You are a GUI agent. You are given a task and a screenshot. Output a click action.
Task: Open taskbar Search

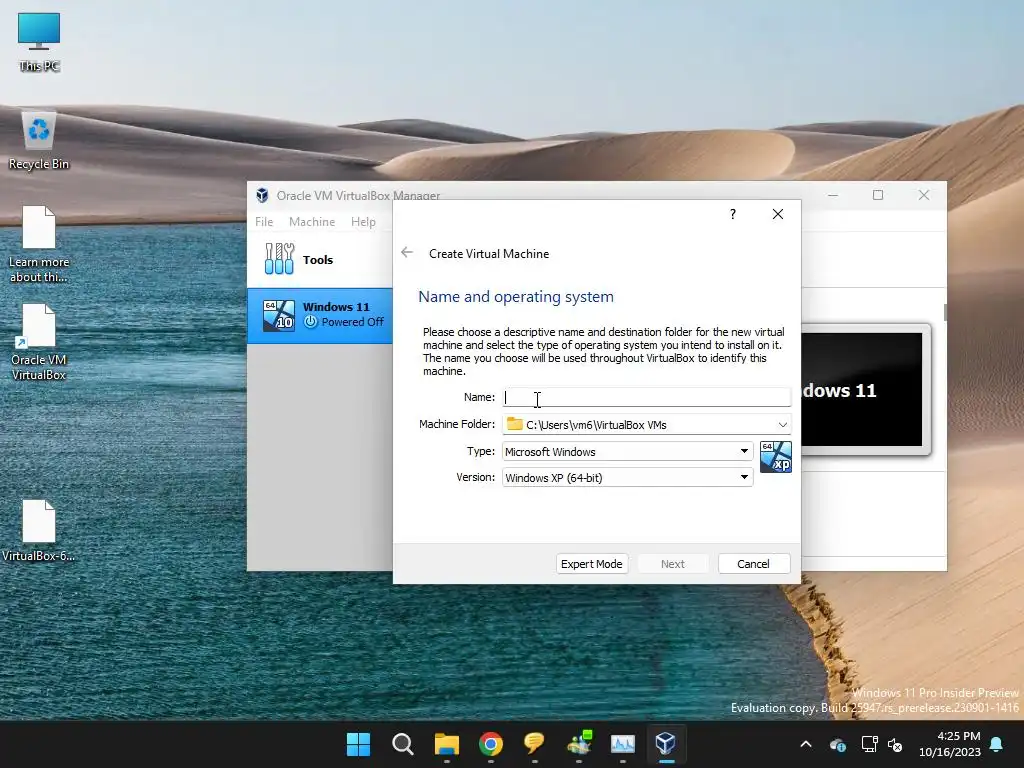pyautogui.click(x=403, y=744)
